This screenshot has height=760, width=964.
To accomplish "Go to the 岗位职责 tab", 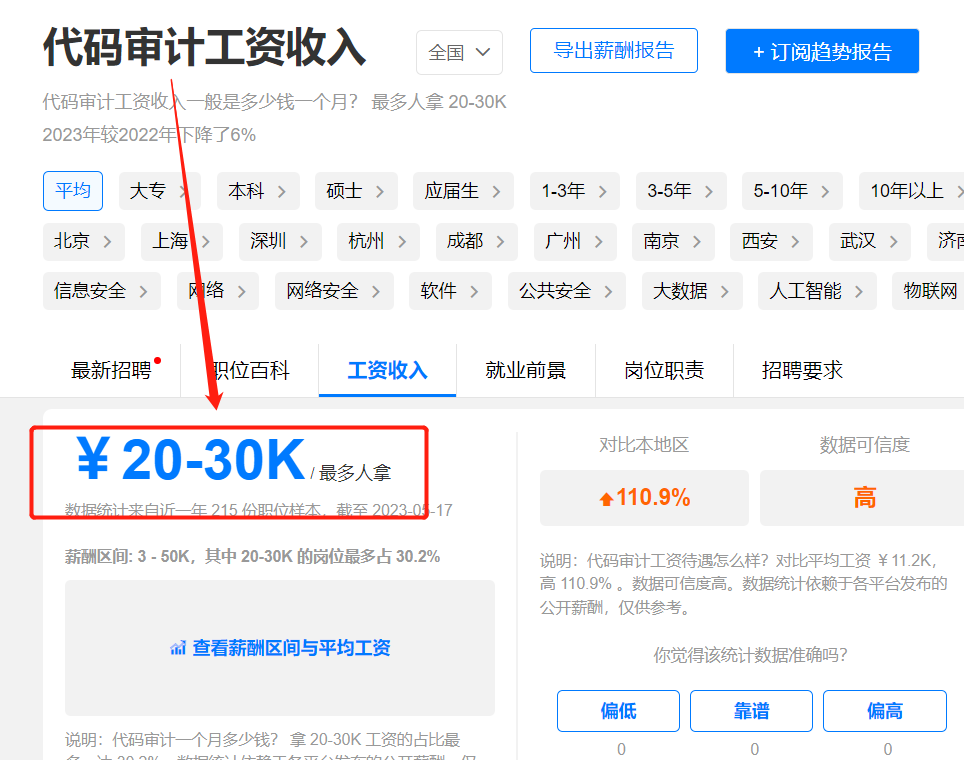I will 664,370.
